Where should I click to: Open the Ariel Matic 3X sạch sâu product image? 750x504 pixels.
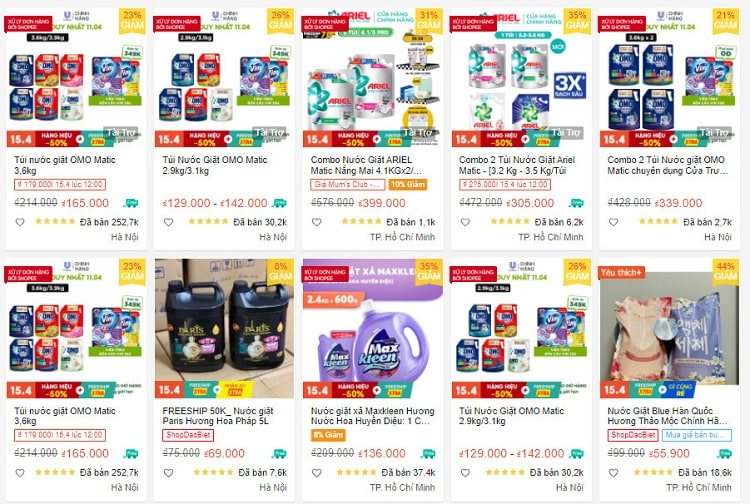(x=521, y=78)
